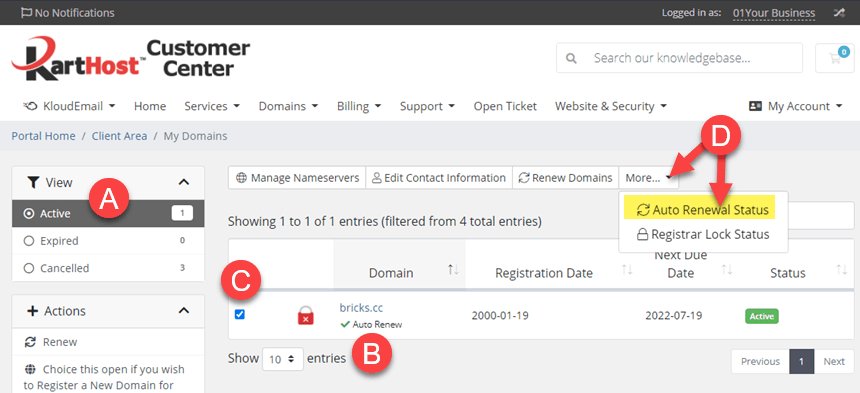Go to Home in navigation bar
This screenshot has height=393, width=860.
coord(150,106)
